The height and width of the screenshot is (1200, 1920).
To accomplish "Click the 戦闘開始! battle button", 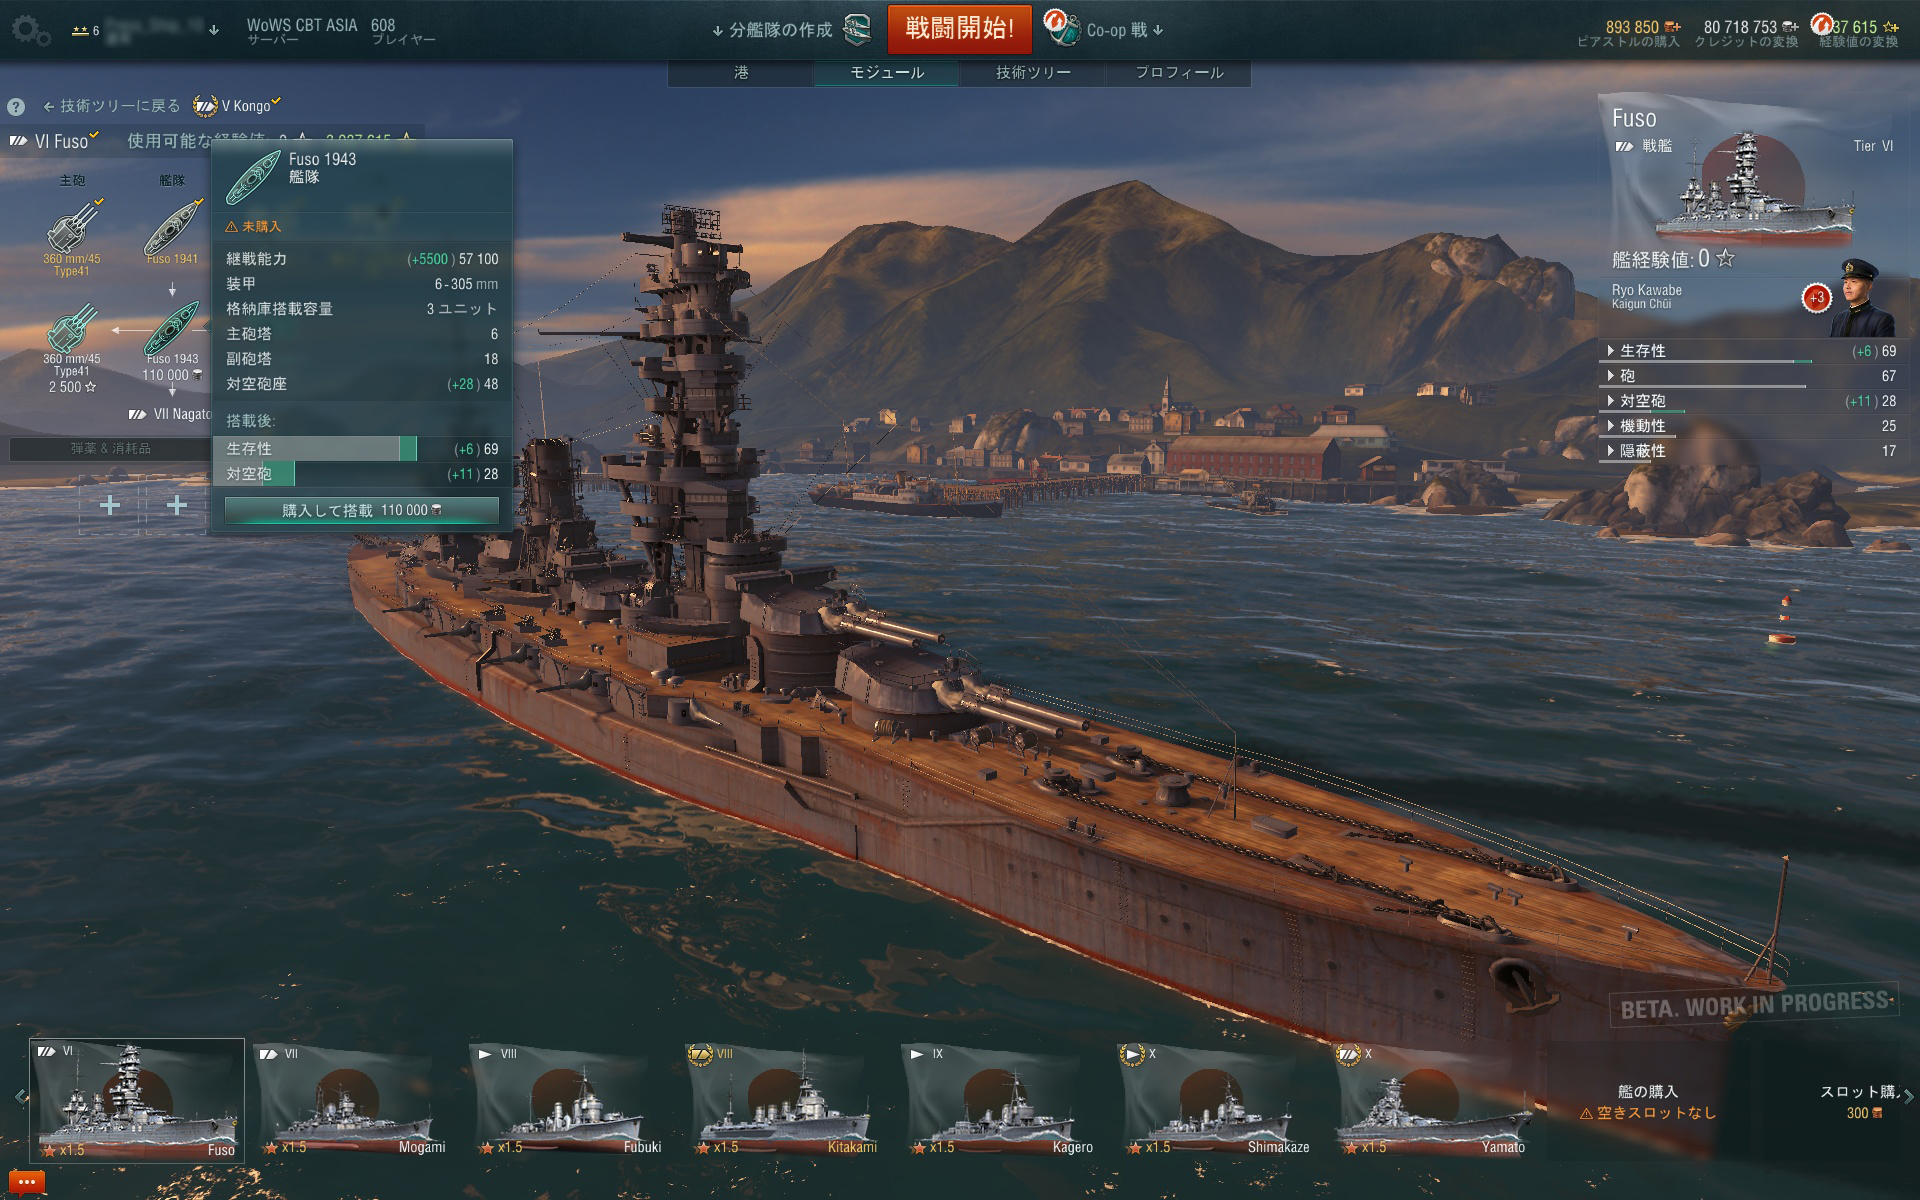I will click(x=959, y=28).
